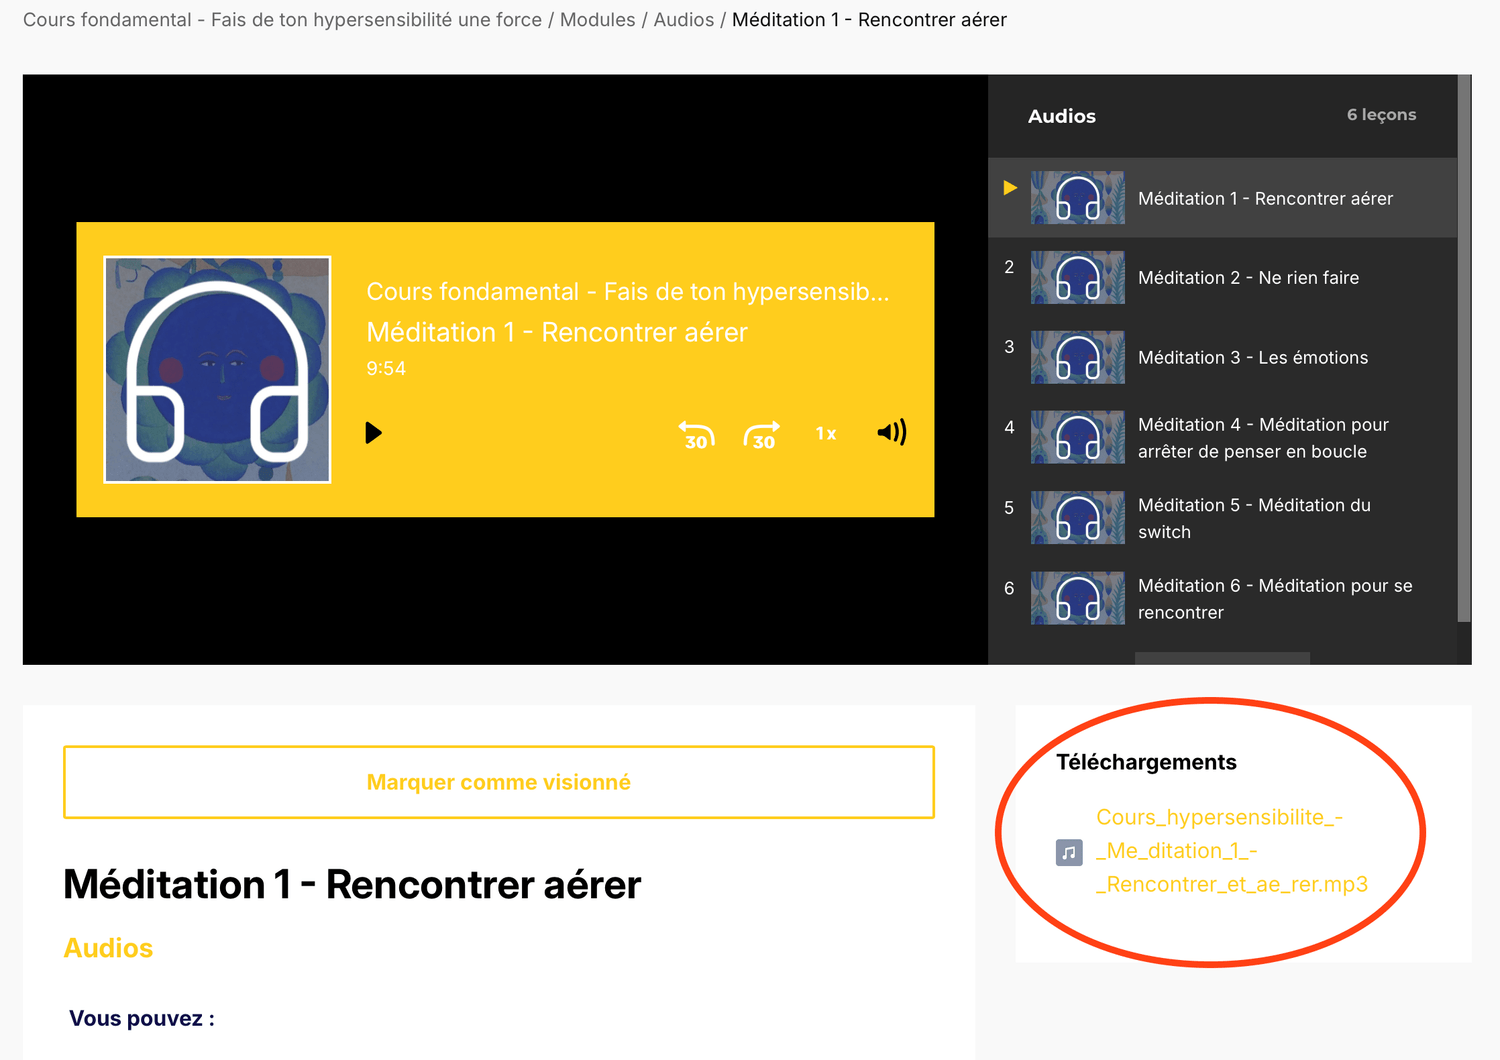1500x1060 pixels.
Task: Play the Méditation 1 audio
Action: 374,433
